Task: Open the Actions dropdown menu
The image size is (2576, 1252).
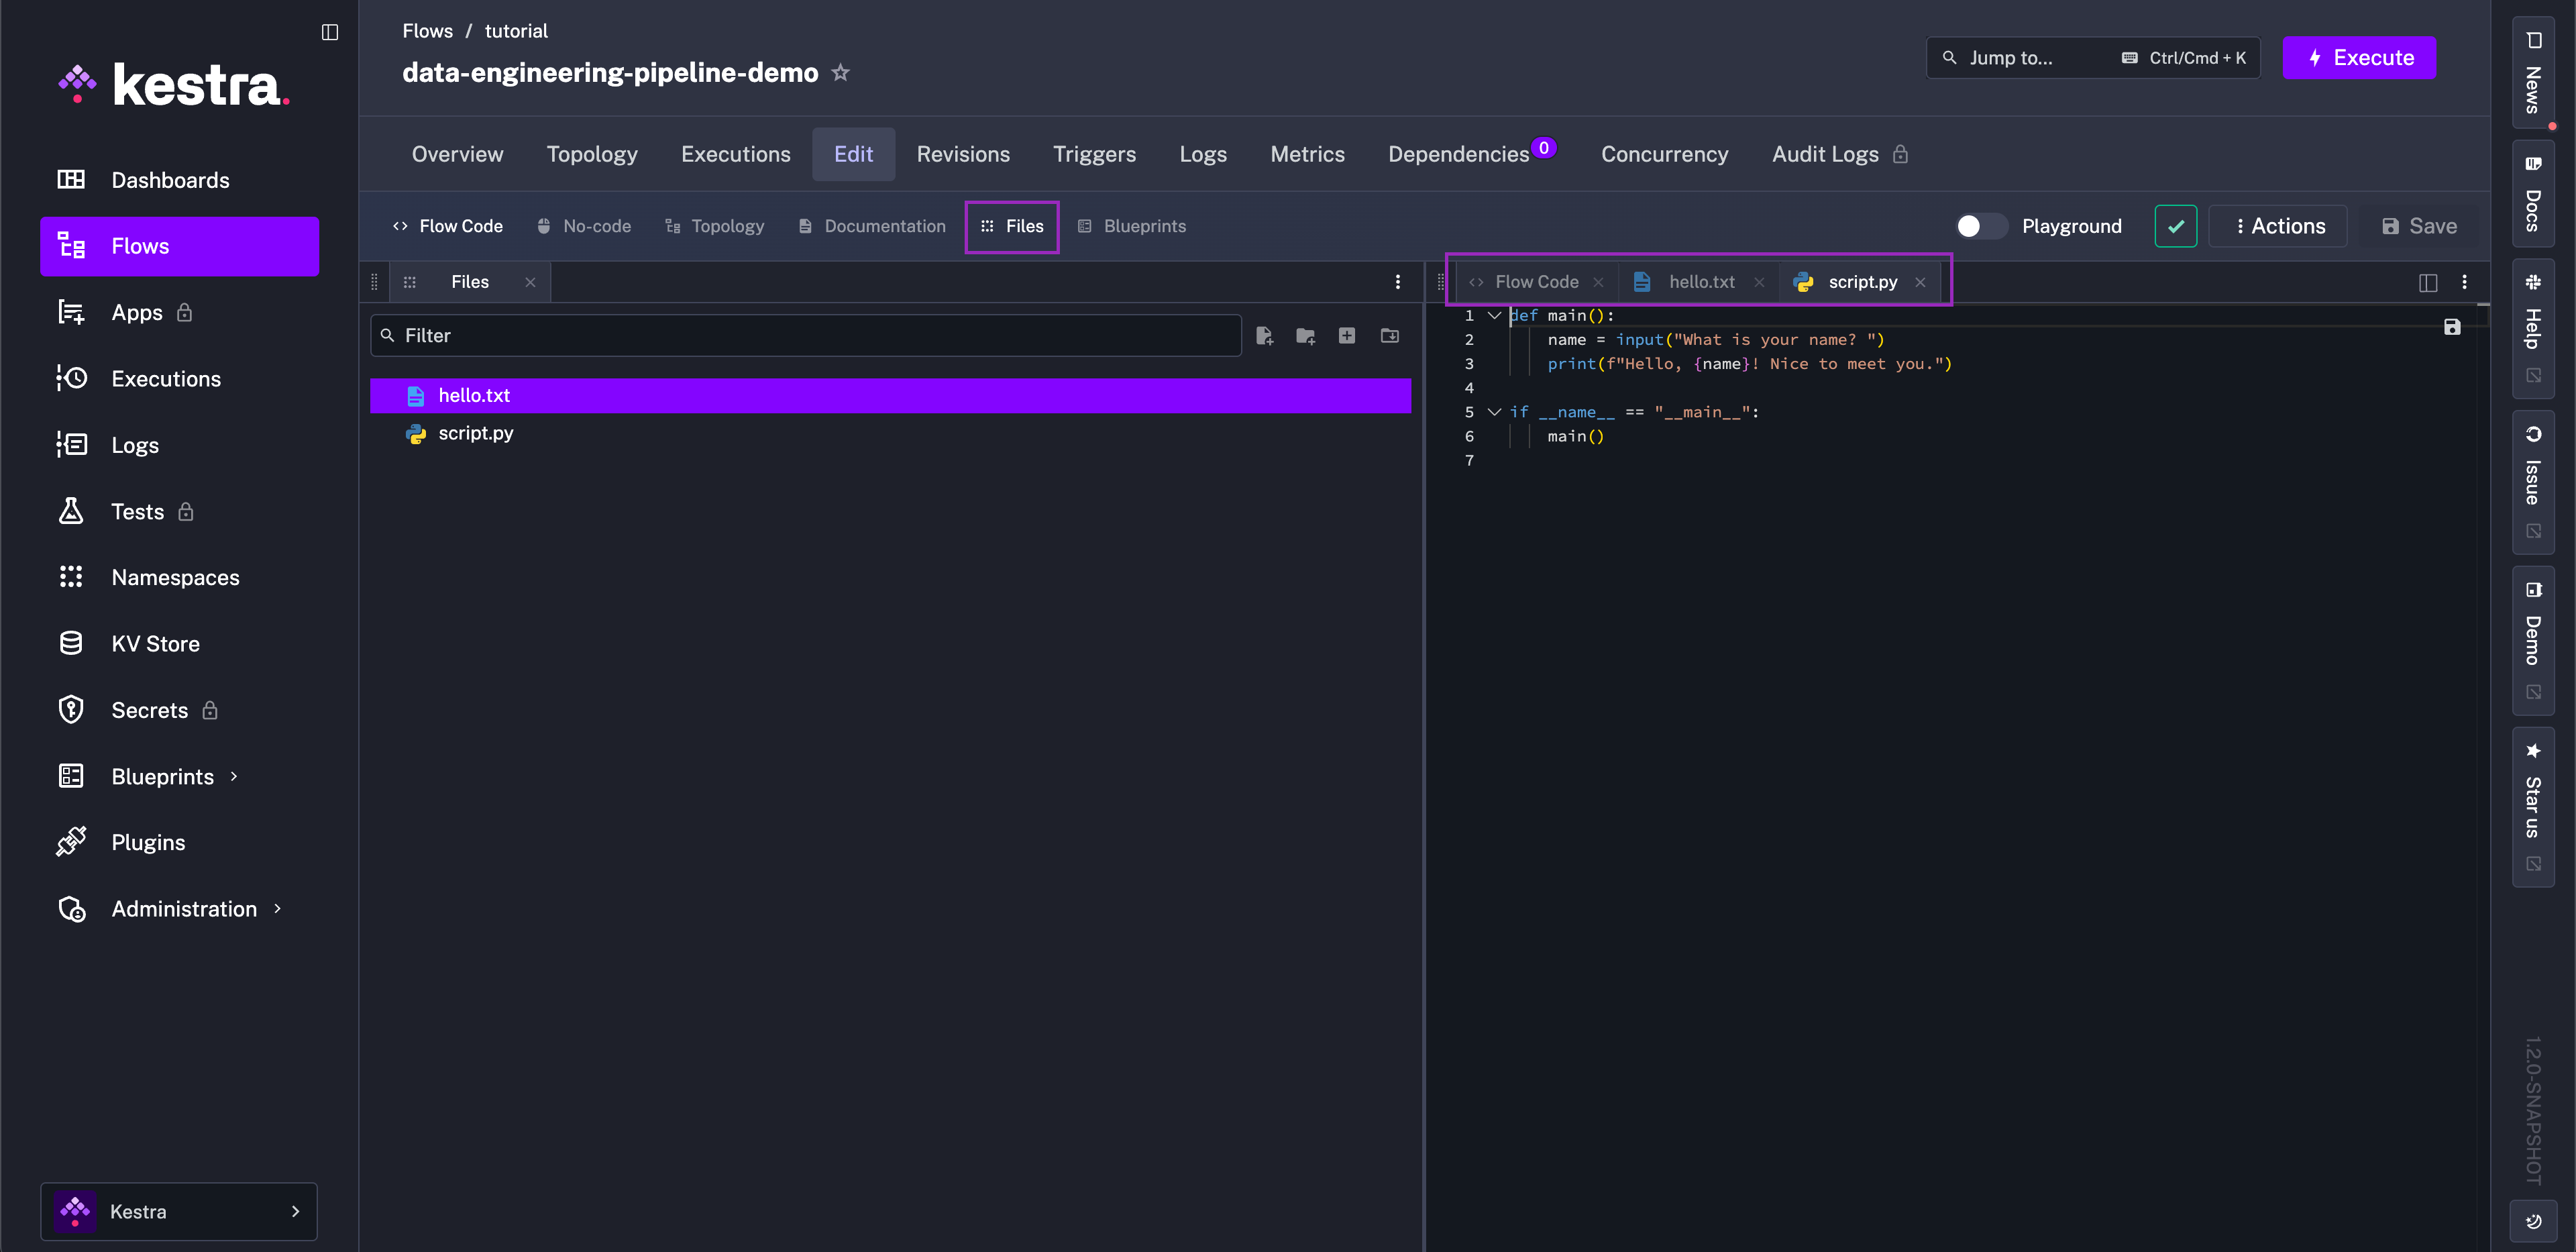Action: (2278, 226)
